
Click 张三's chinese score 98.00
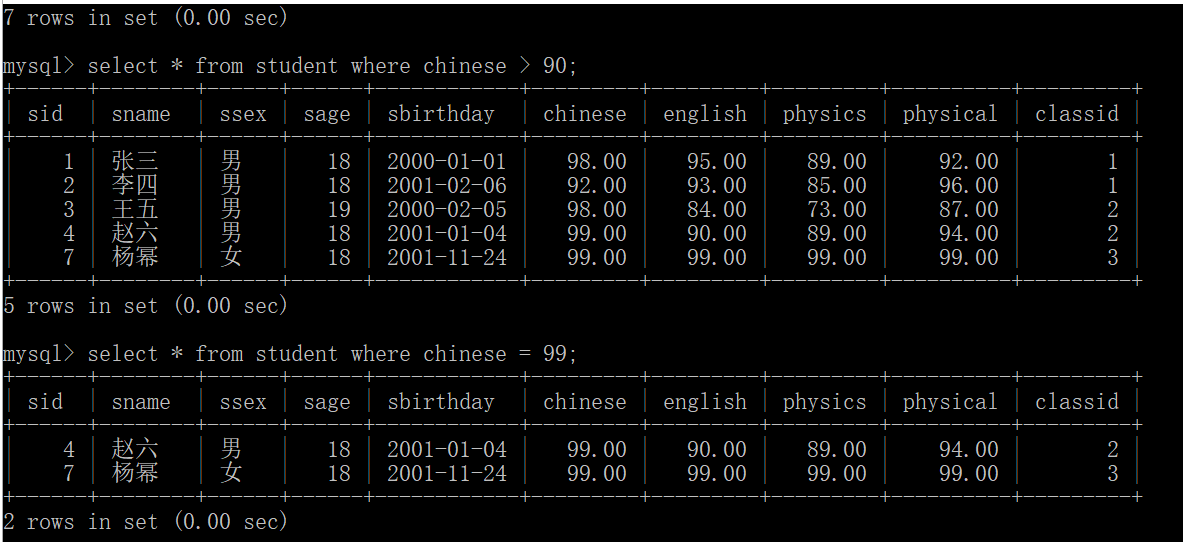596,162
